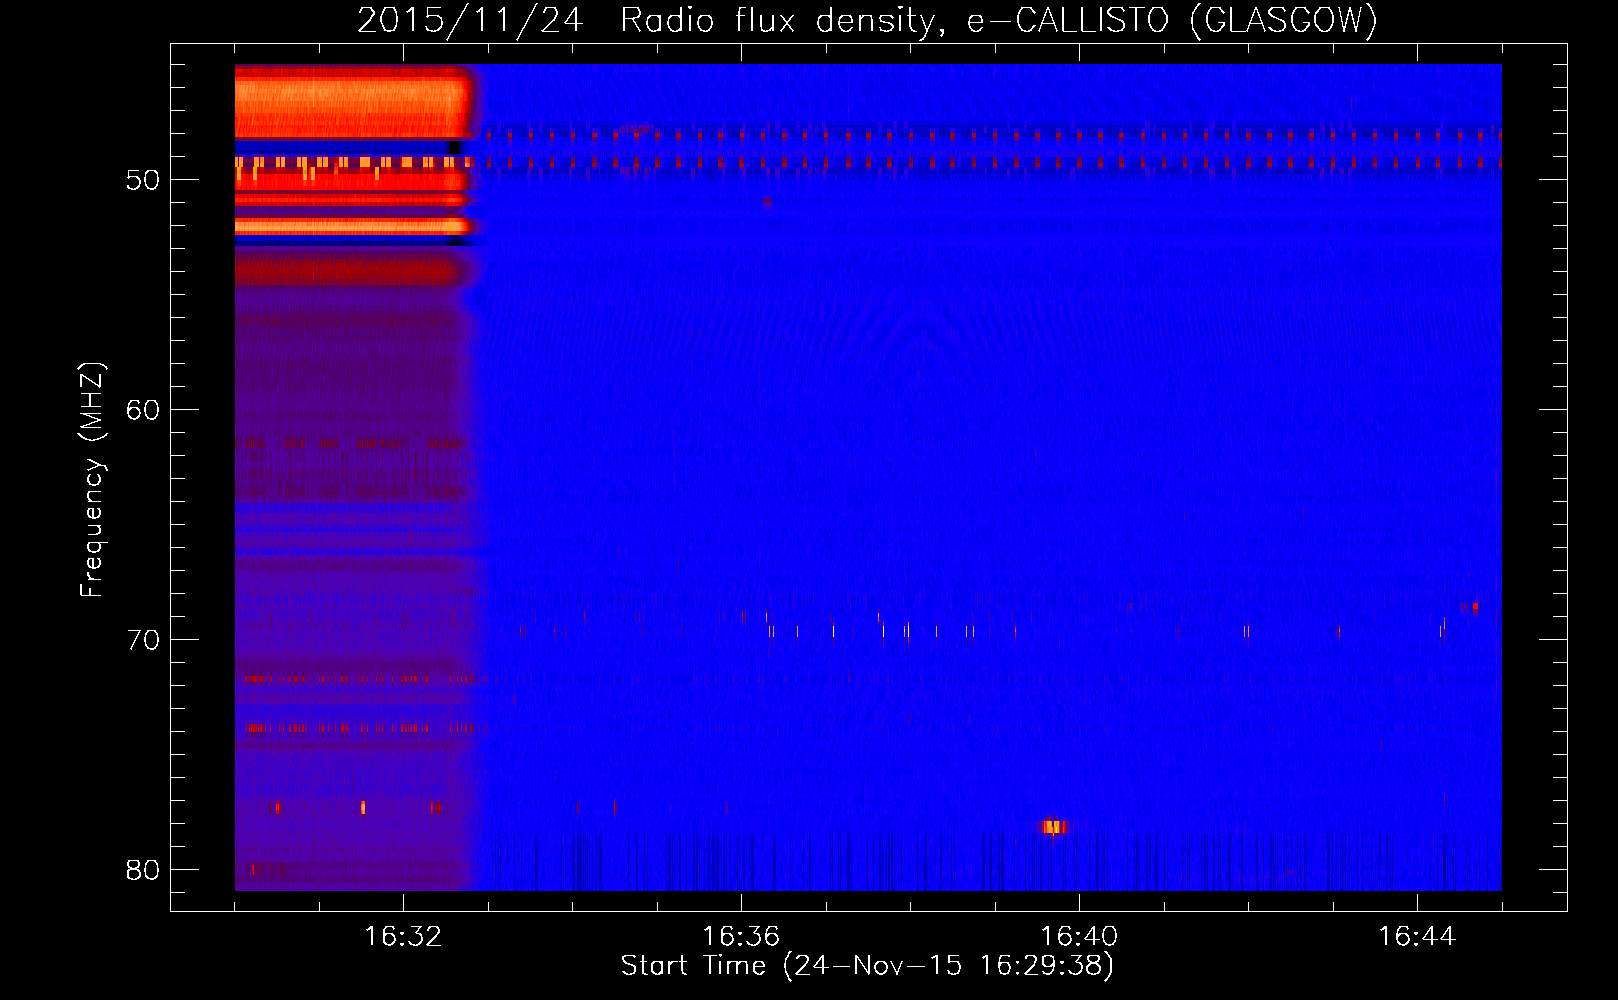This screenshot has height=1000, width=1618.
Task: Click the 16:40 time tick label
Action: tap(1079, 937)
